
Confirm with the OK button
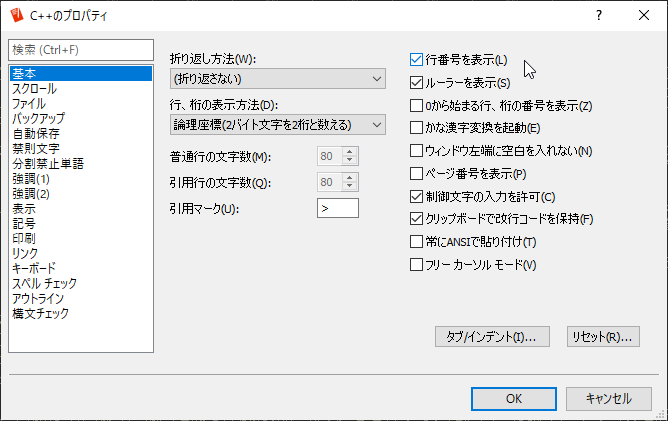coord(514,399)
